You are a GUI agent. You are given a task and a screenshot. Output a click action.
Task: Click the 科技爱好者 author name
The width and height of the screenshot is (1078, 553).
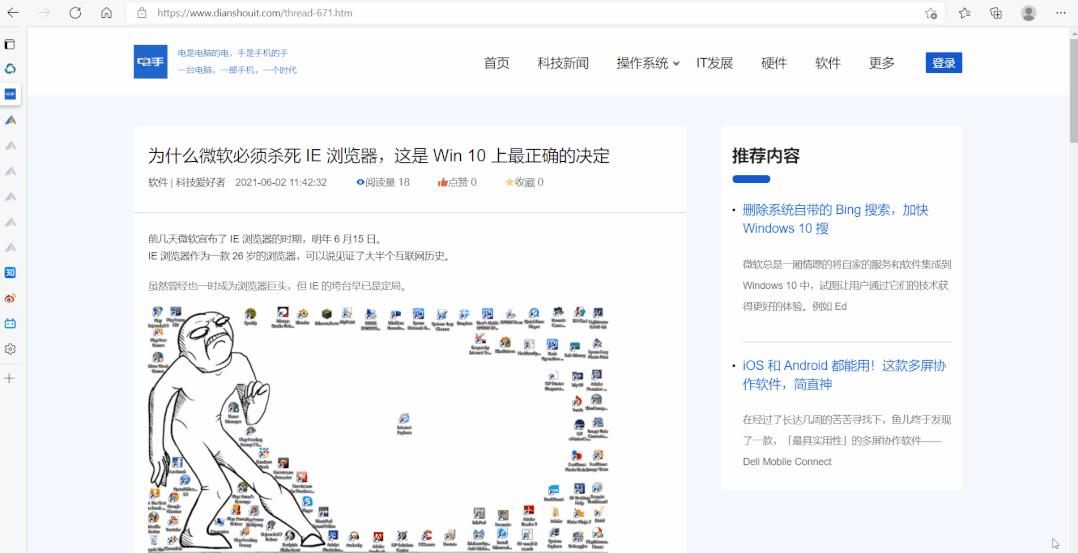tap(200, 182)
